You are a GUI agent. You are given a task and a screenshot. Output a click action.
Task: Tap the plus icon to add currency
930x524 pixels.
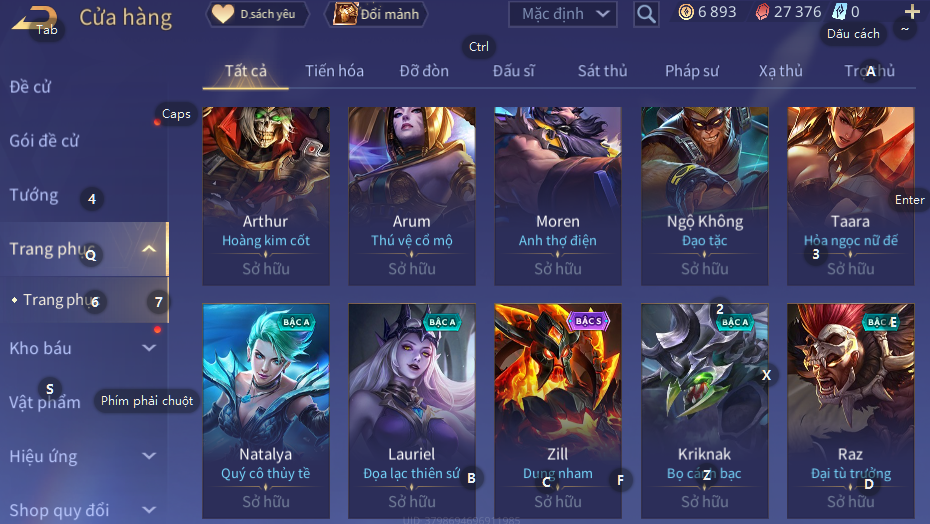coord(912,11)
